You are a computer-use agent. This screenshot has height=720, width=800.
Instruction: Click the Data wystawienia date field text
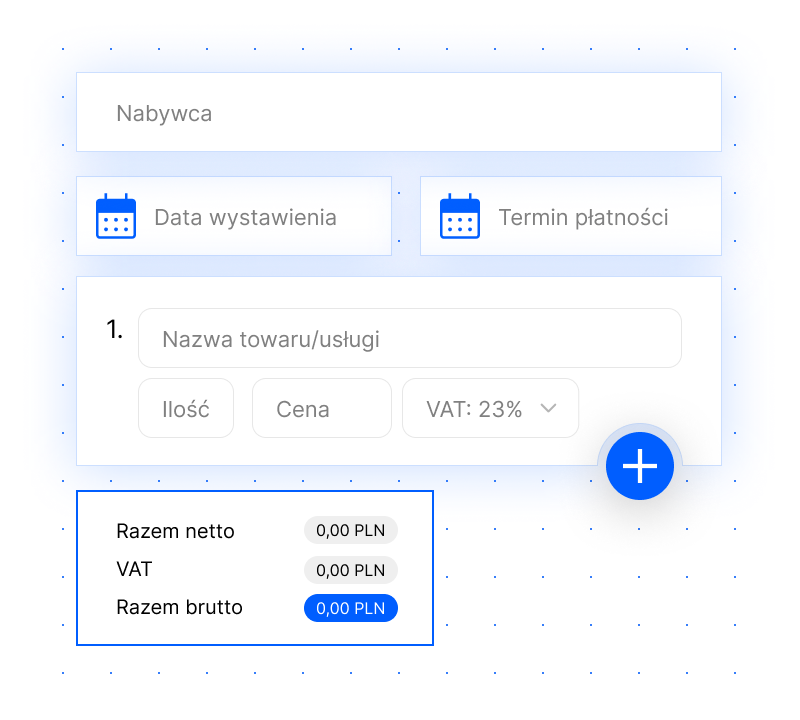point(245,217)
